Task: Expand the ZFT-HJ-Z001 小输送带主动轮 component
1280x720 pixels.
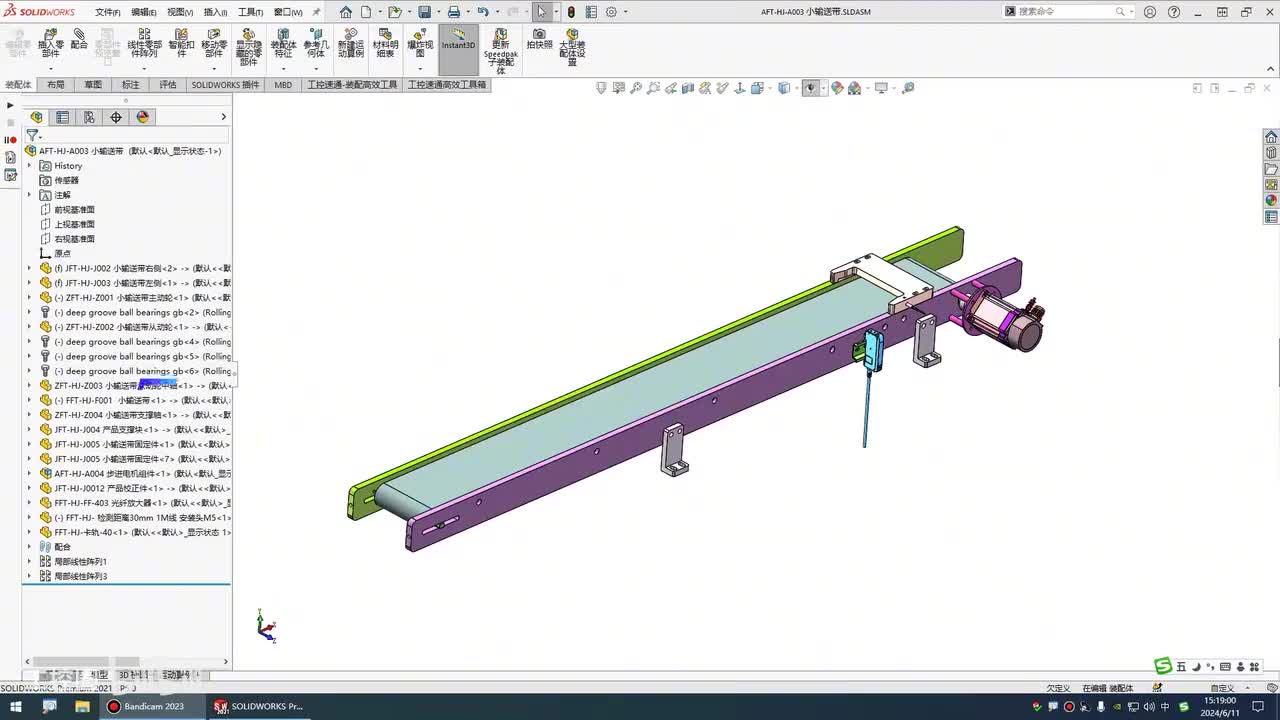Action: pyautogui.click(x=29, y=297)
